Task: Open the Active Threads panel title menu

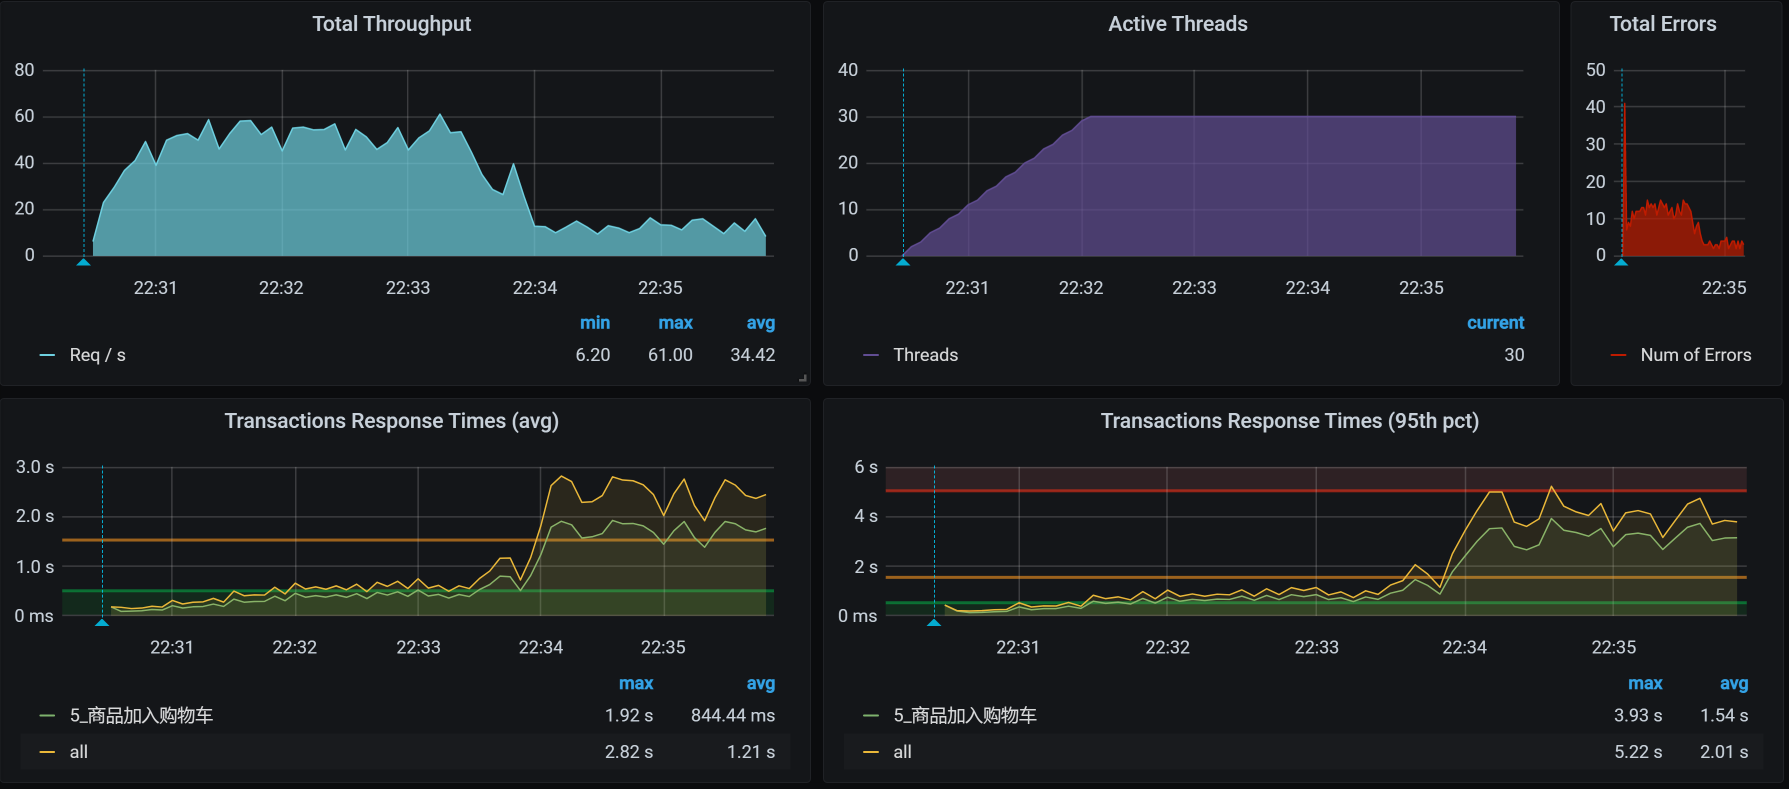Action: 1177,24
